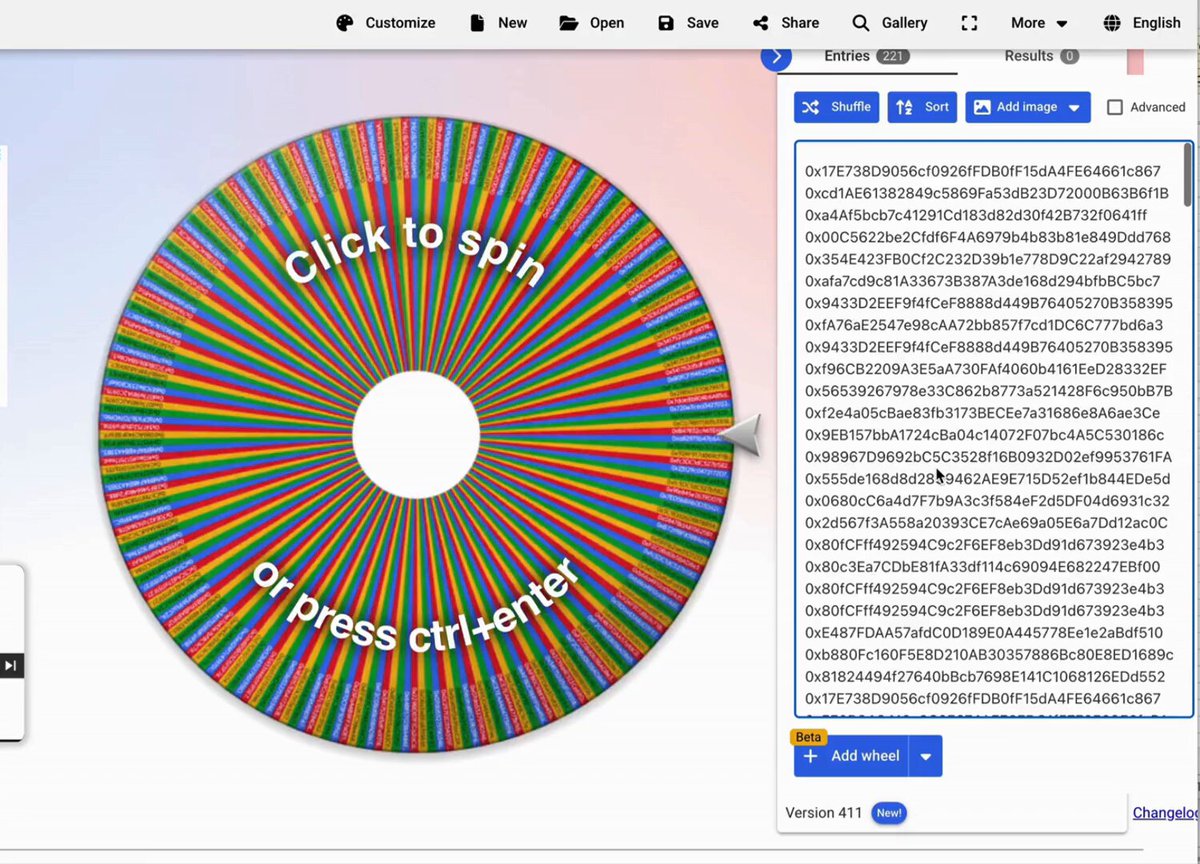Image resolution: width=1200 pixels, height=864 pixels.
Task: Open the Customize palette option
Action: click(386, 23)
